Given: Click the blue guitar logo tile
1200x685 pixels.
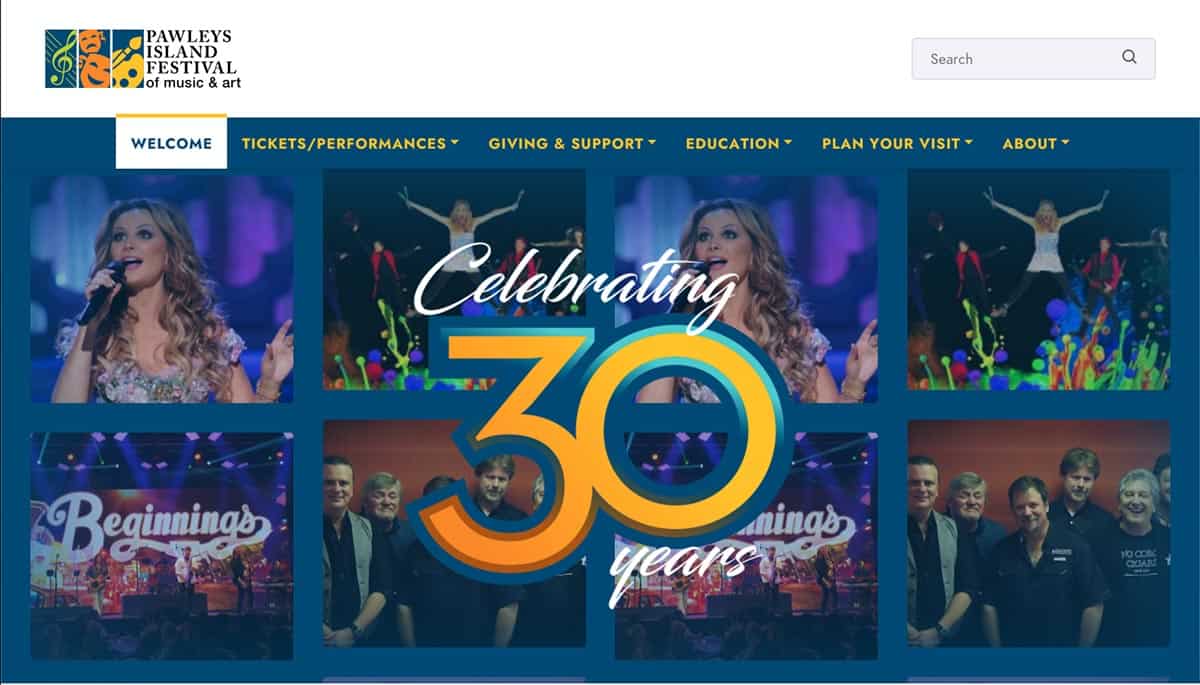Looking at the screenshot, I should click(127, 59).
